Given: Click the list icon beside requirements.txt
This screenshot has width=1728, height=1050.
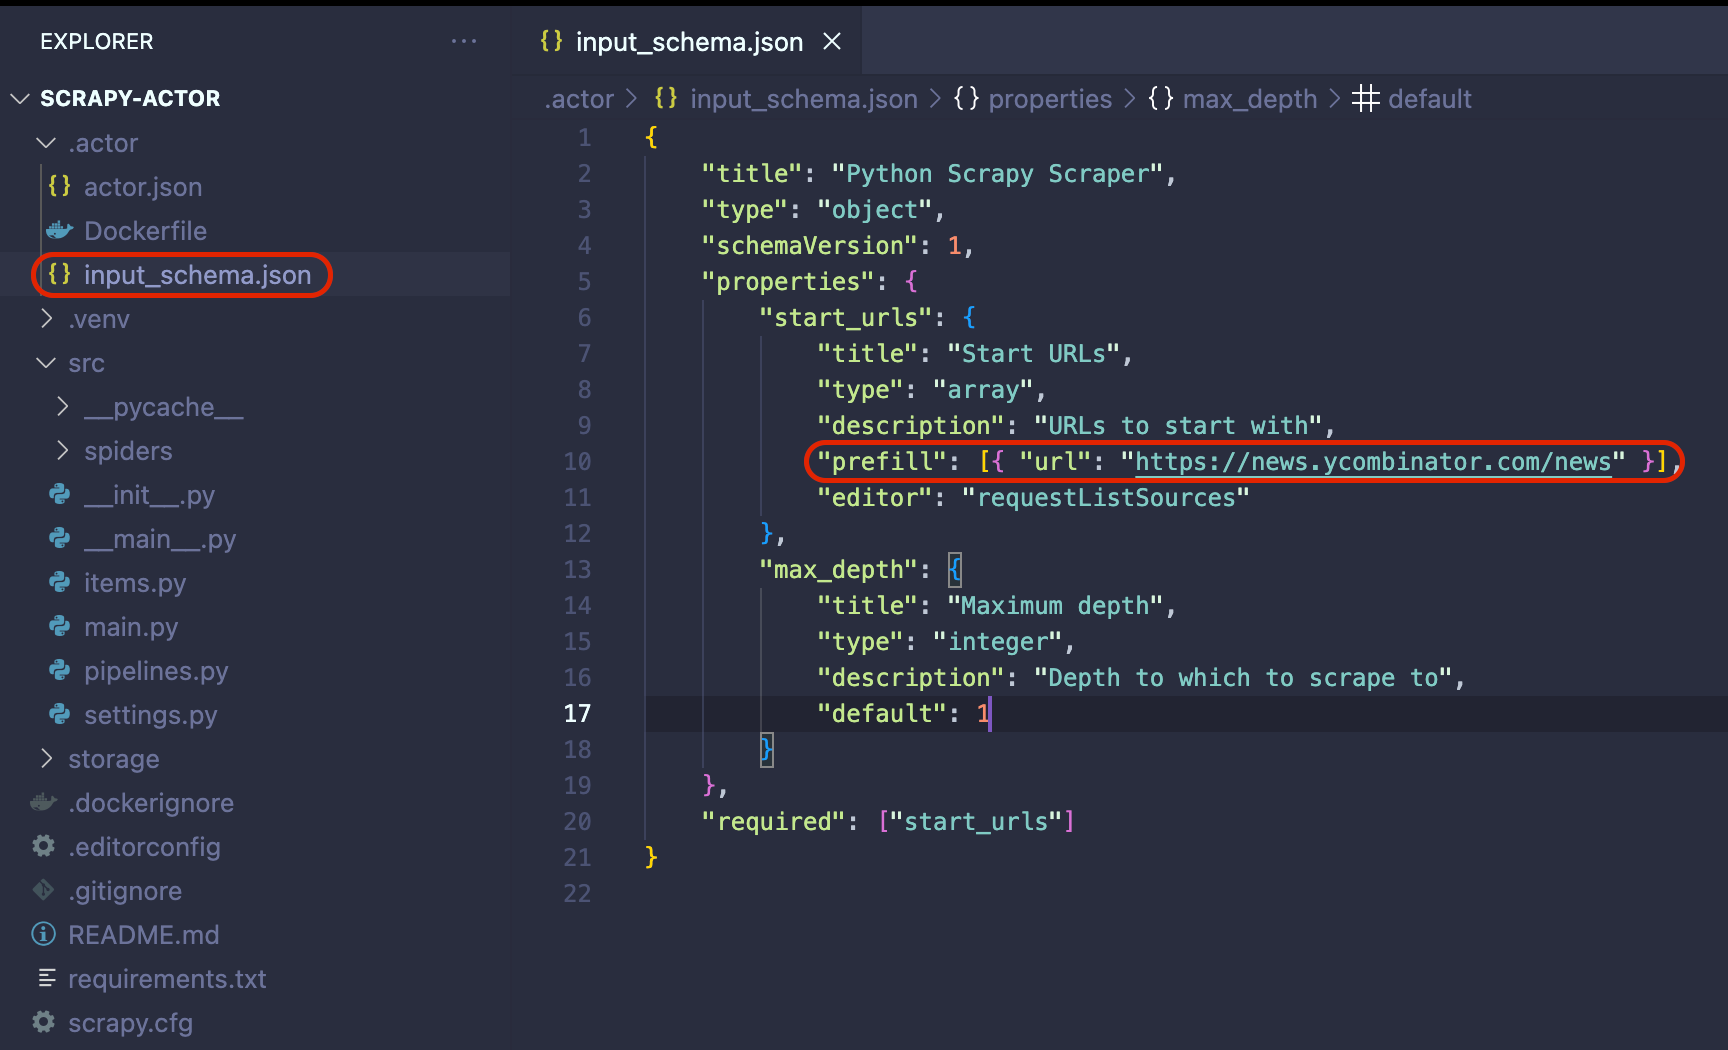Looking at the screenshot, I should click(x=42, y=979).
